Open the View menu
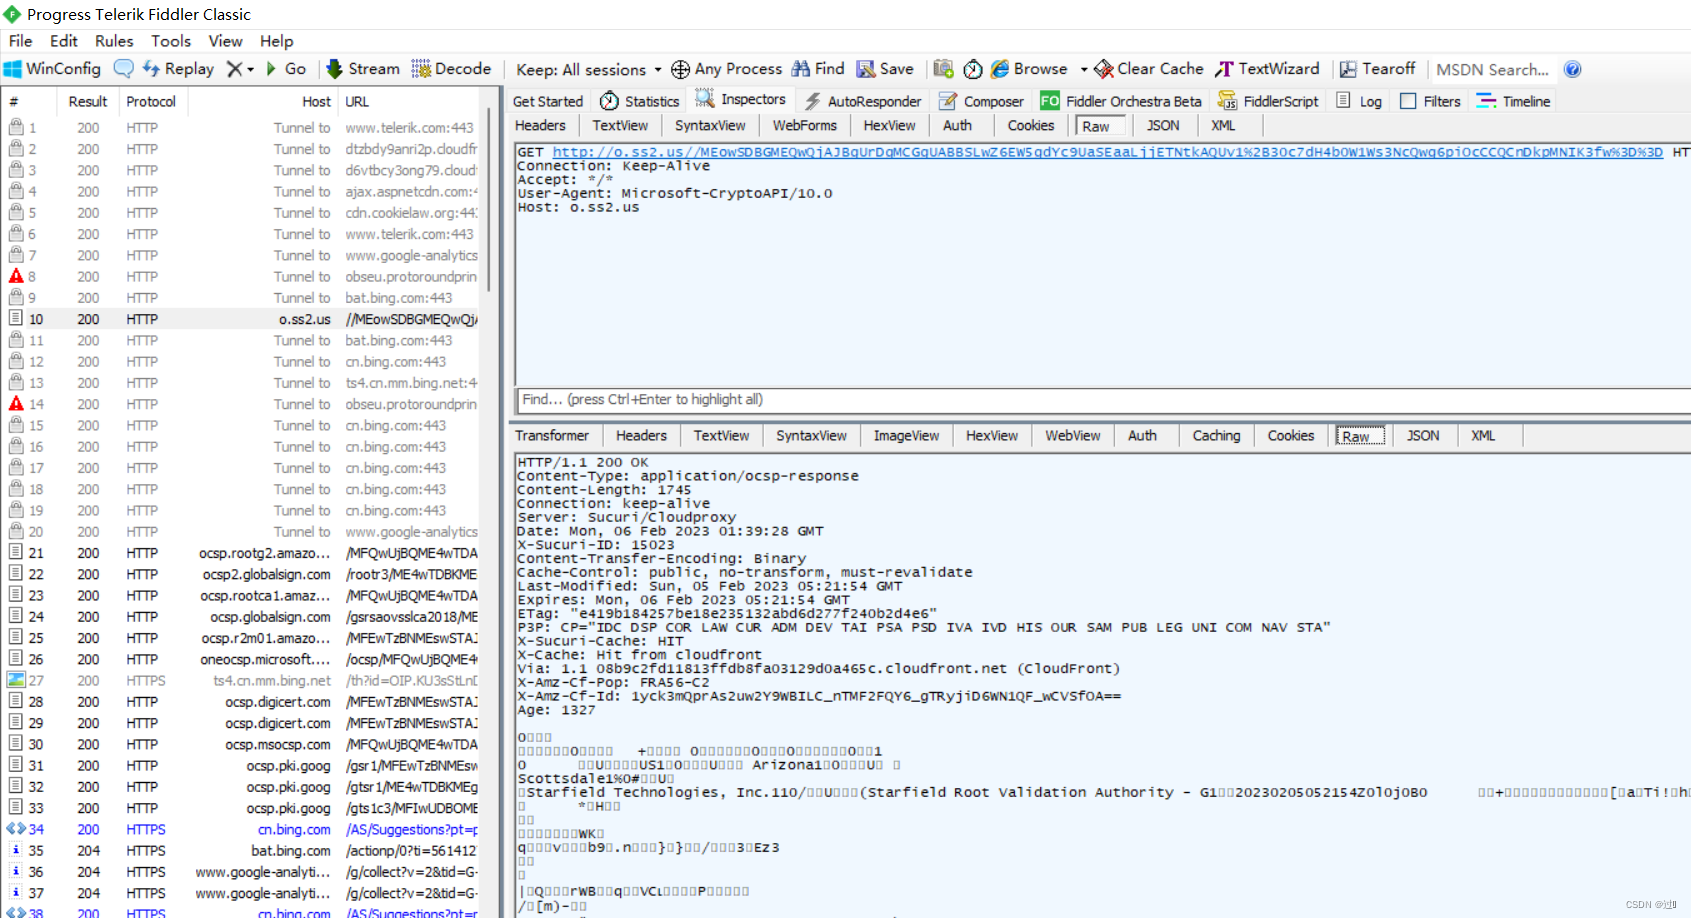 [225, 41]
